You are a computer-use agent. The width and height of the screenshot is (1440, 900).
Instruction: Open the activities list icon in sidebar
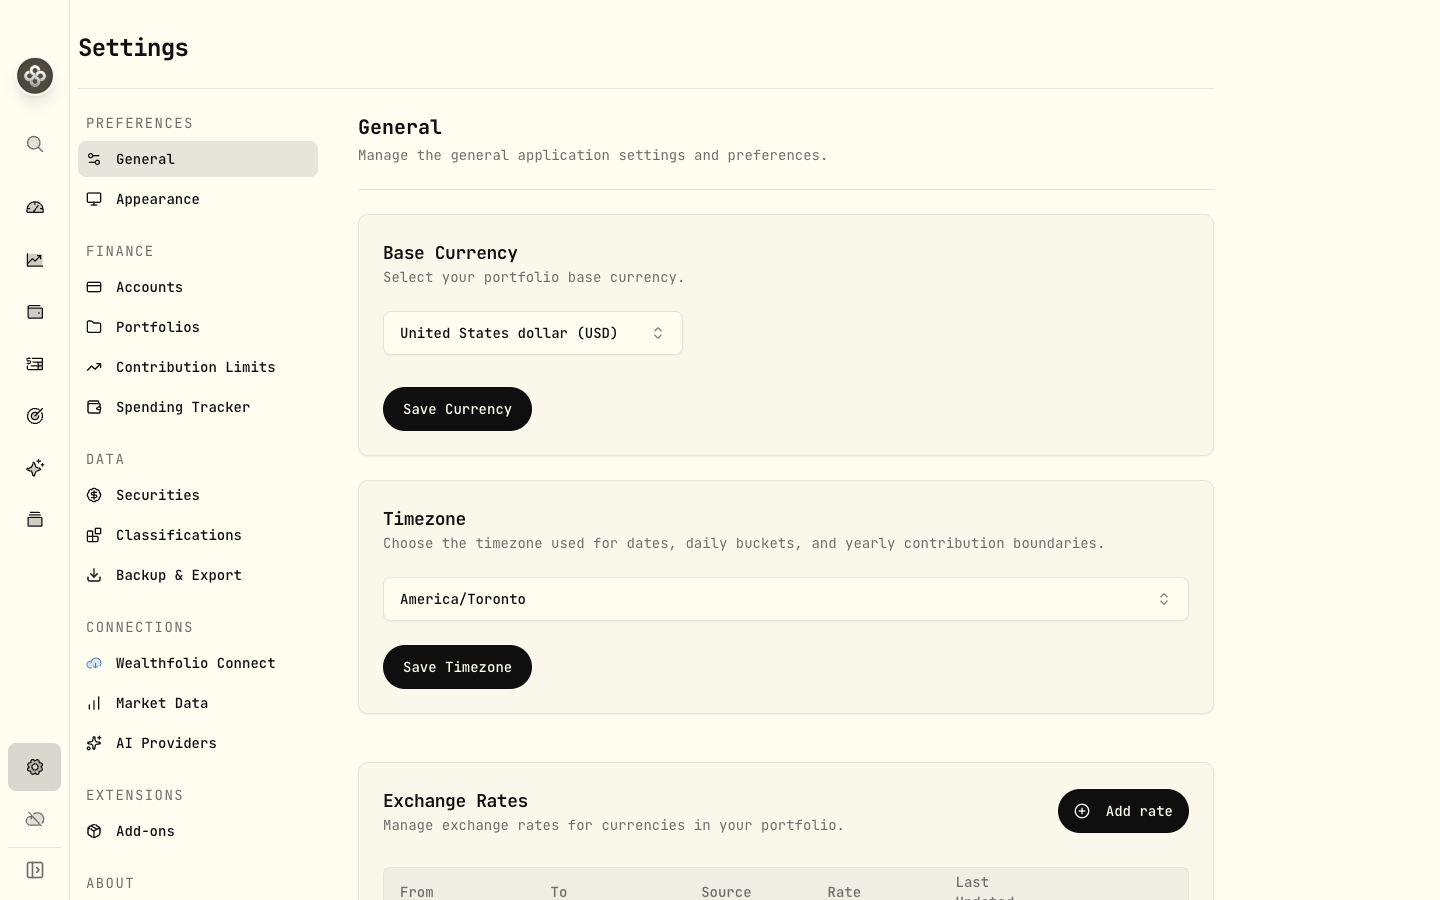pyautogui.click(x=35, y=364)
